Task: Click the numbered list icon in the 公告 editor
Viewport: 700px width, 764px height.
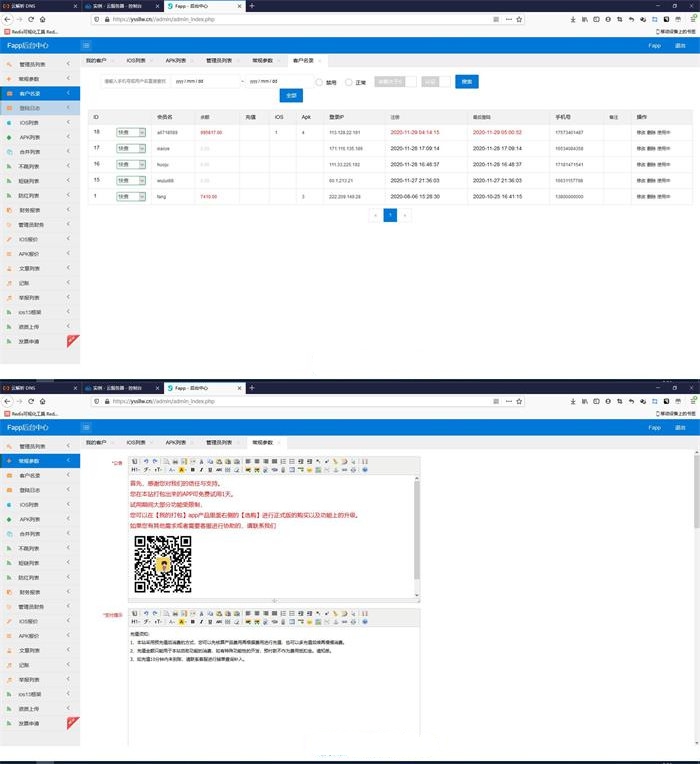Action: pos(284,461)
